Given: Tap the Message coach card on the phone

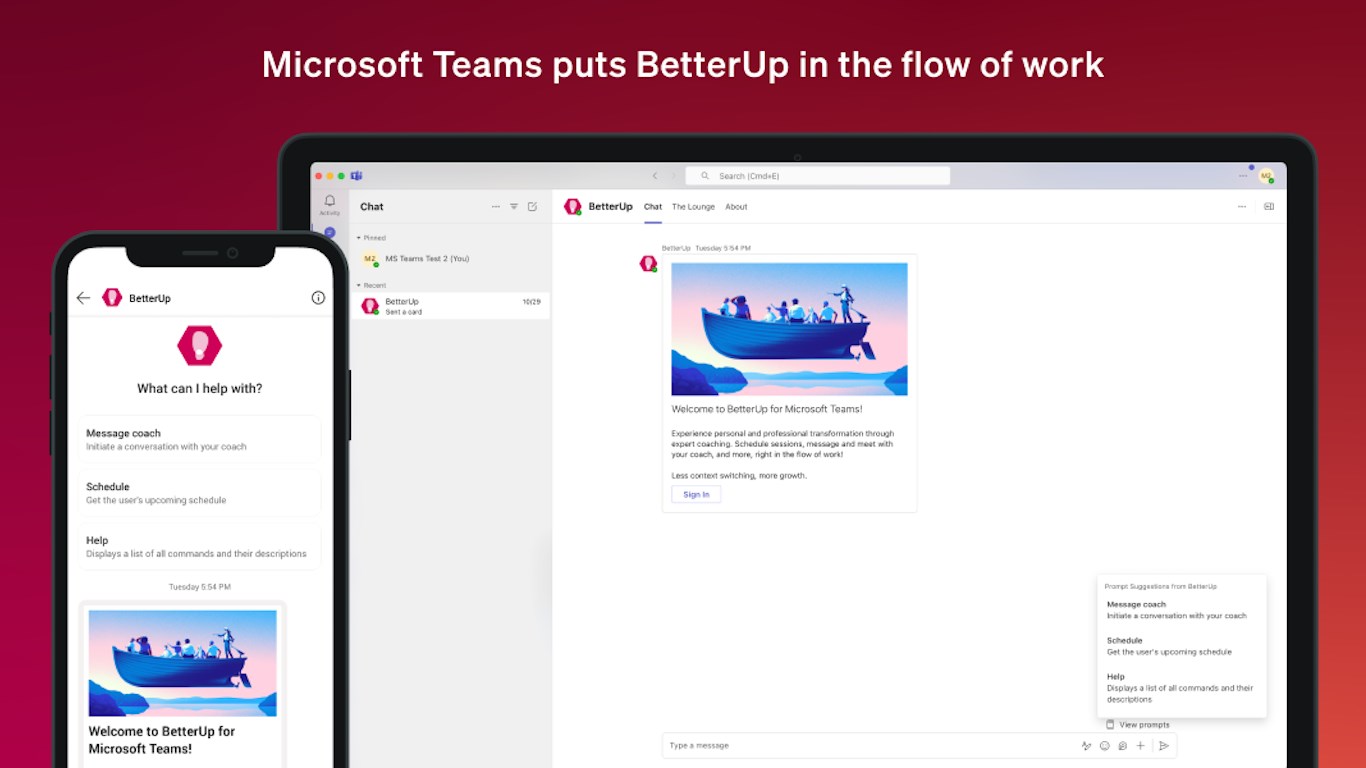Looking at the screenshot, I should click(x=200, y=440).
